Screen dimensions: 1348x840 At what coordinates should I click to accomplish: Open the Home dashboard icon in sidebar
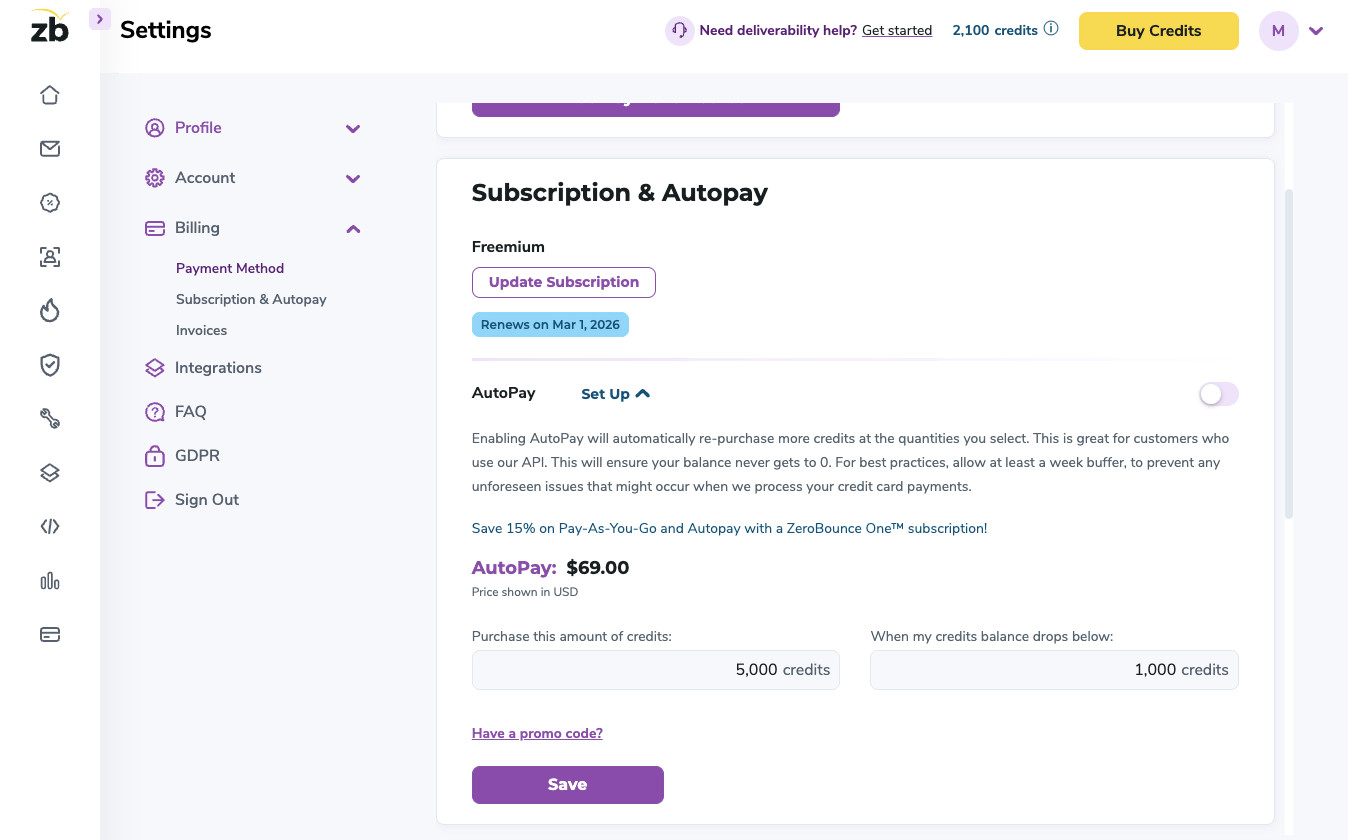pos(49,94)
